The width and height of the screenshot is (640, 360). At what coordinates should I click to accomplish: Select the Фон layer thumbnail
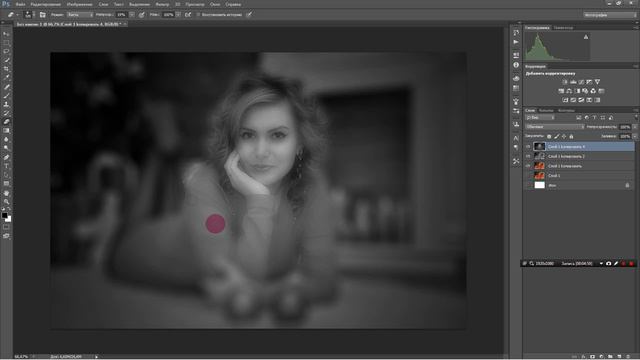click(540, 185)
